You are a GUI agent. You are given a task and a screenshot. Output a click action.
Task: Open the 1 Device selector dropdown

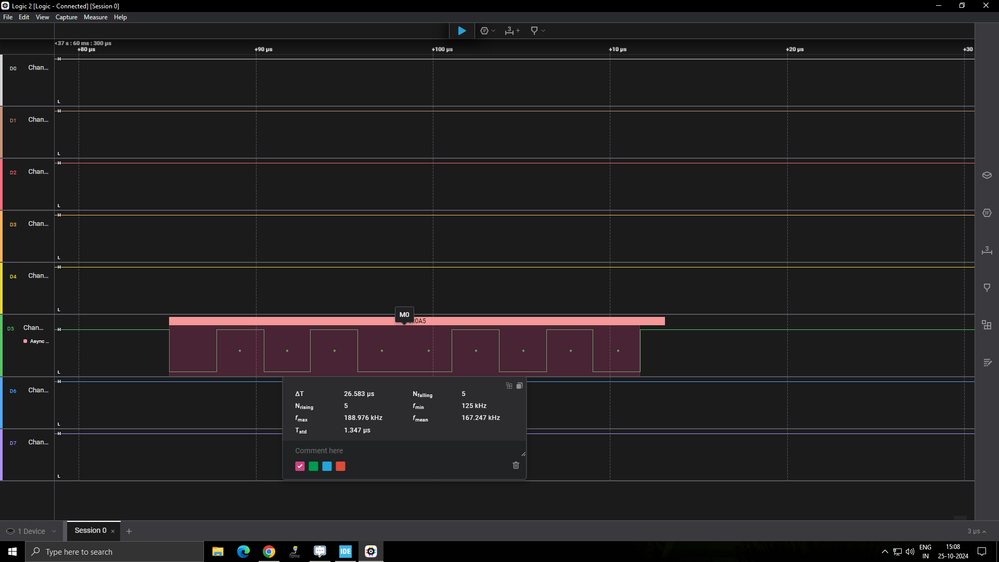tap(31, 531)
